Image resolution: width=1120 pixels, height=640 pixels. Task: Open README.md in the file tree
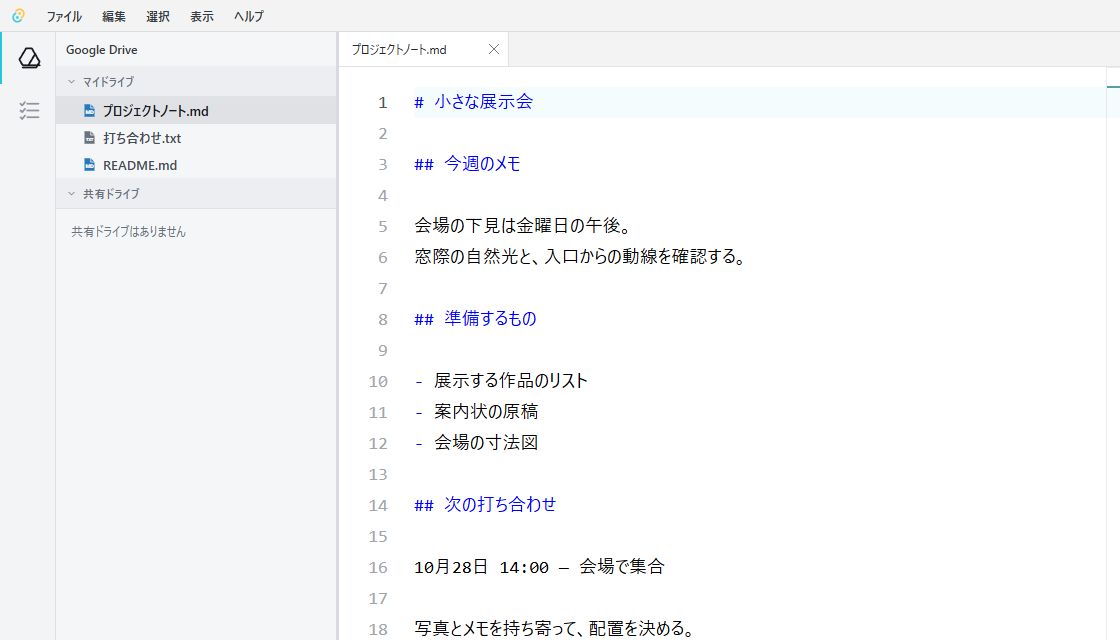pyautogui.click(x=196, y=165)
